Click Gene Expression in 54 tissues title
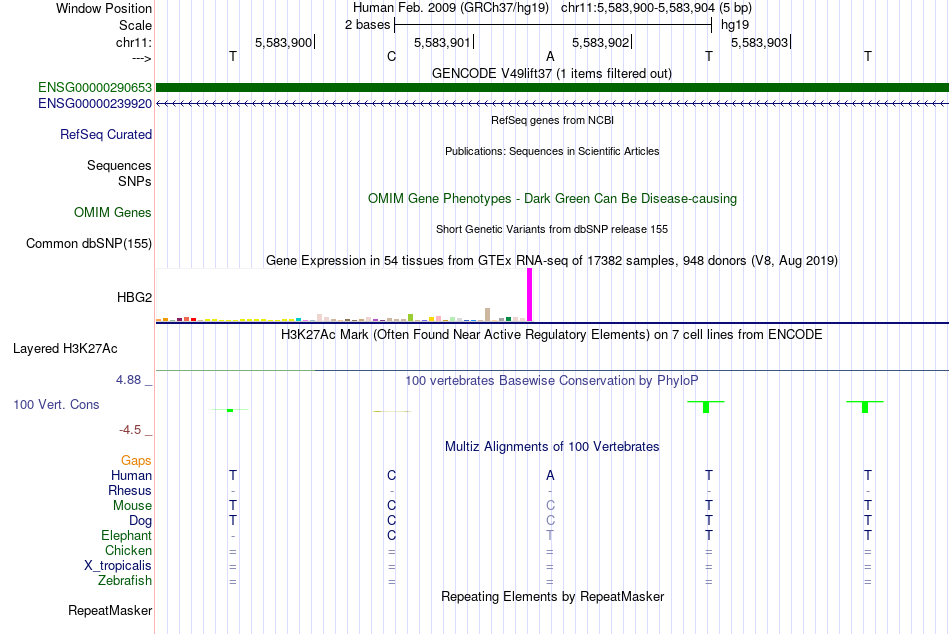 point(552,261)
